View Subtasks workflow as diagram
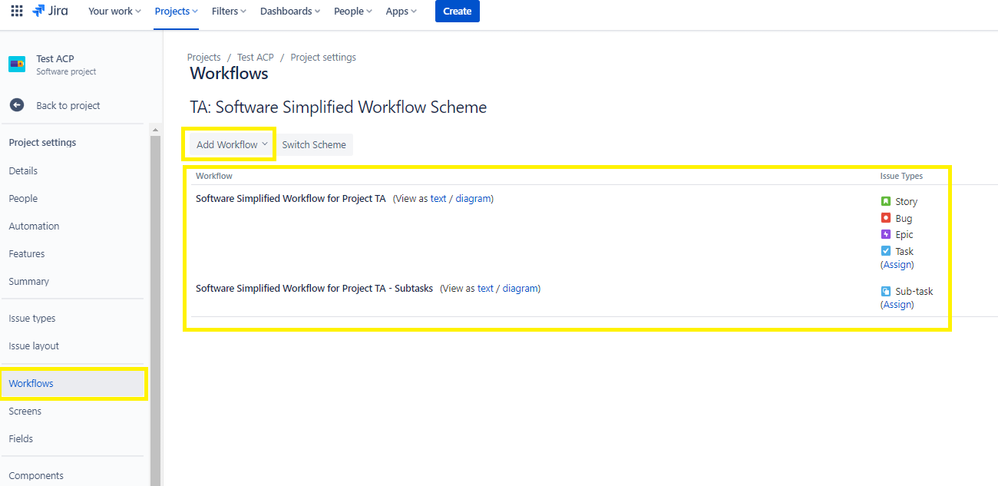Screen dimensions: 998x486 pos(520,288)
